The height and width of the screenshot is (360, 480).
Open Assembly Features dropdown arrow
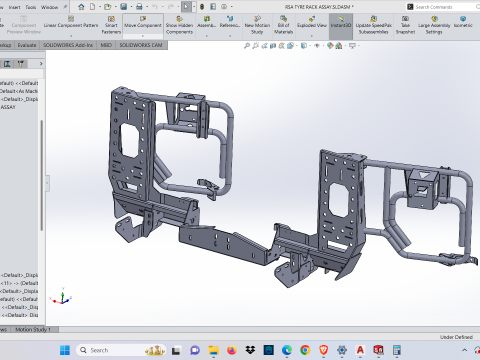pyautogui.click(x=207, y=35)
